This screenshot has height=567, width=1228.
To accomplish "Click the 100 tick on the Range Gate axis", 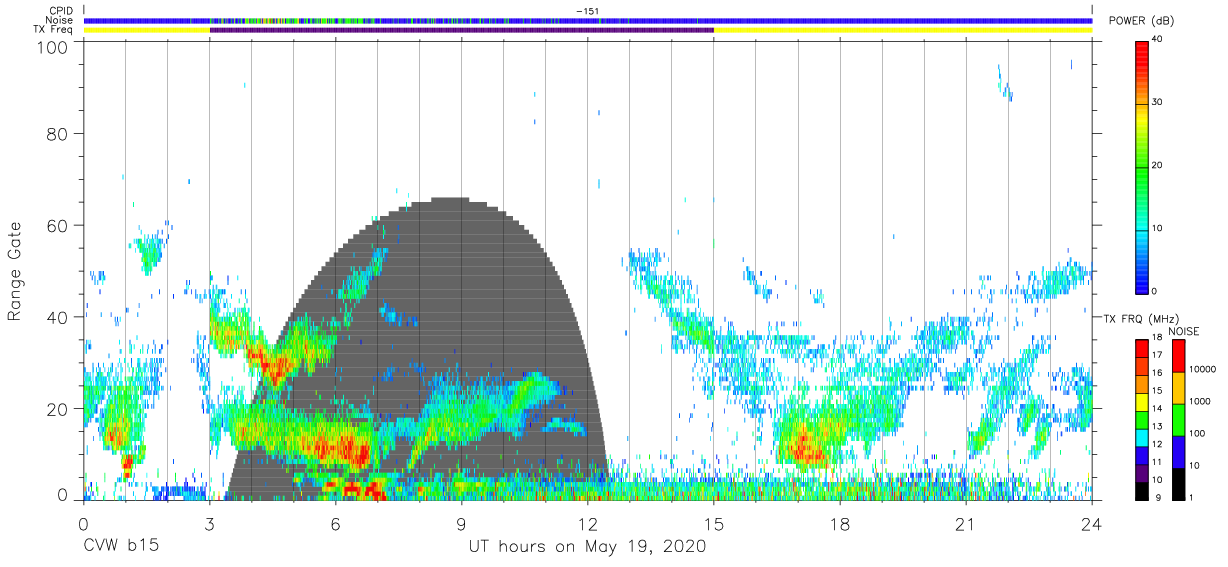I will click(x=54, y=47).
